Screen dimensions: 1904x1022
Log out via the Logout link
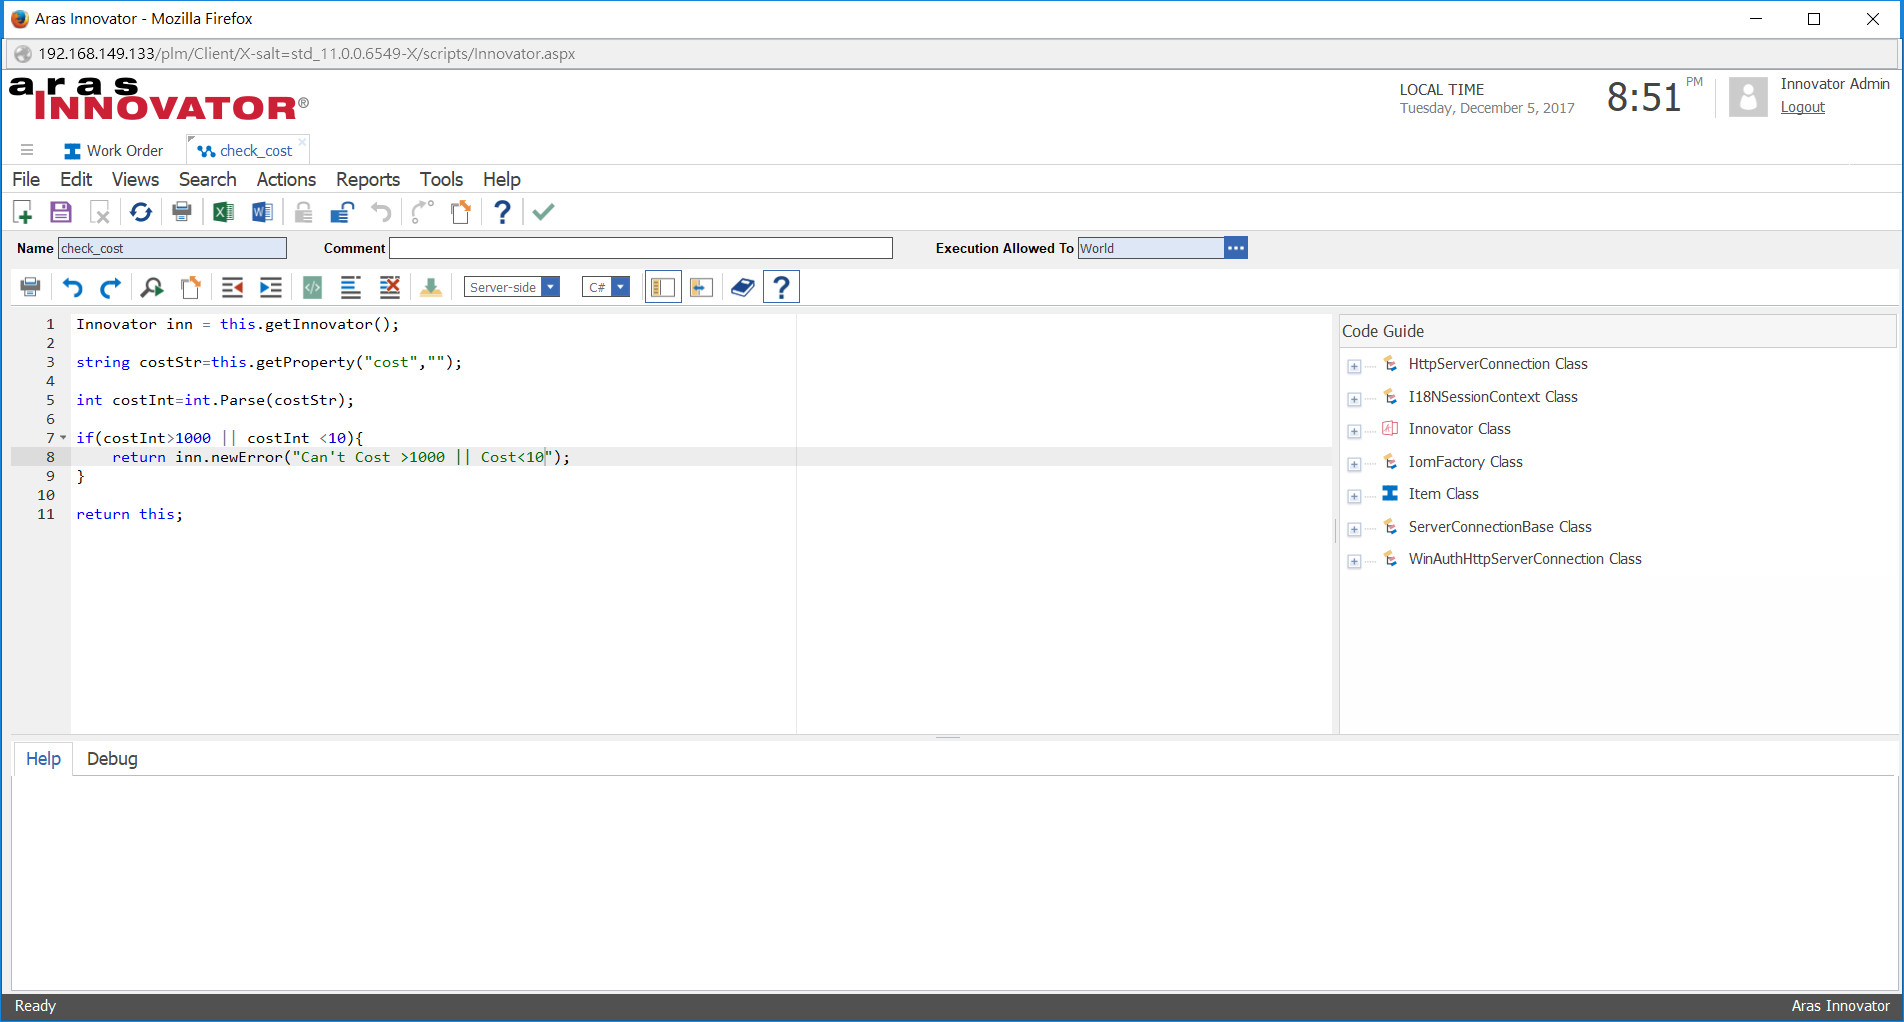pyautogui.click(x=1802, y=107)
